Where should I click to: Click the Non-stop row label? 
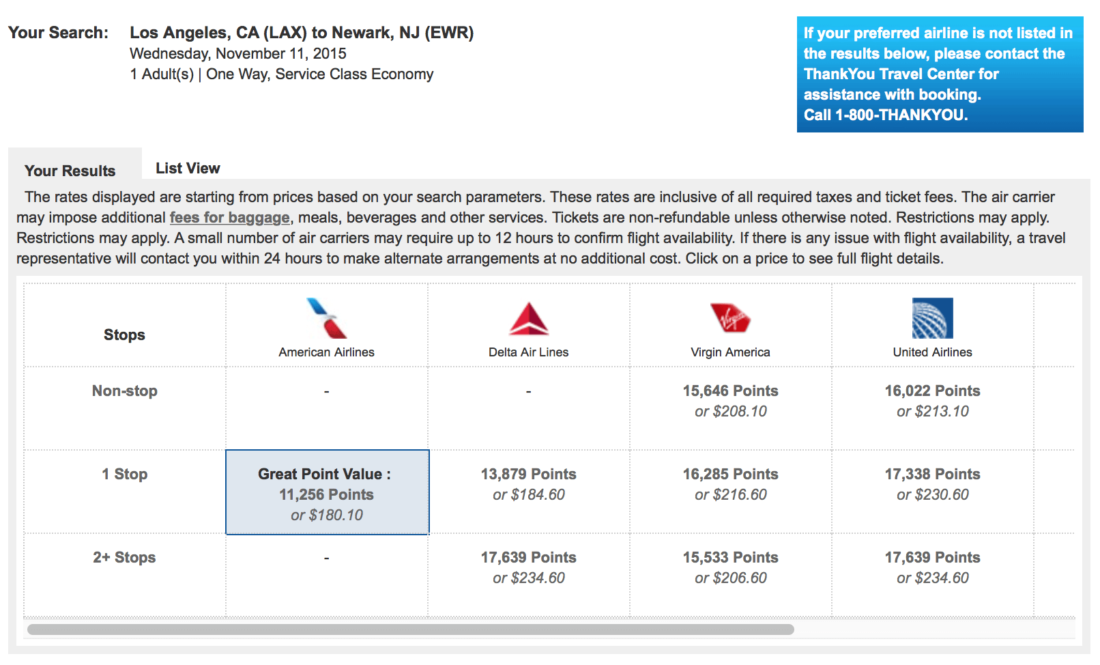[x=124, y=391]
